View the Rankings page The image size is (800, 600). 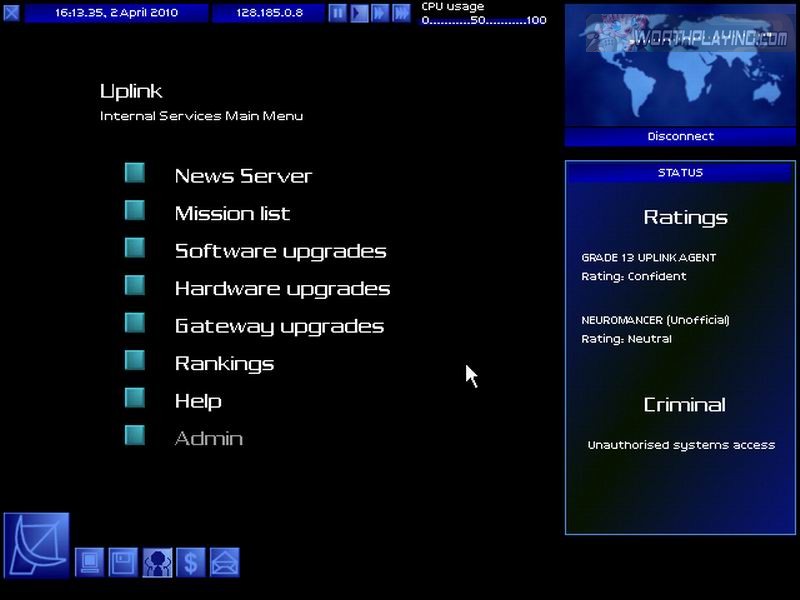[x=224, y=363]
